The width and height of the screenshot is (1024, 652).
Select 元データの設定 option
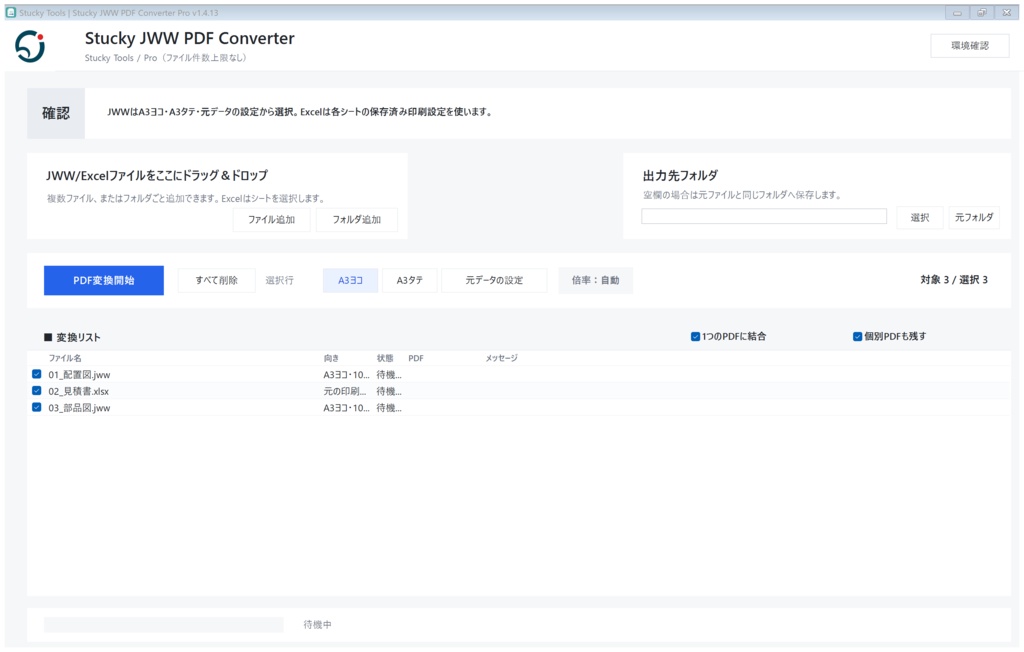point(494,280)
